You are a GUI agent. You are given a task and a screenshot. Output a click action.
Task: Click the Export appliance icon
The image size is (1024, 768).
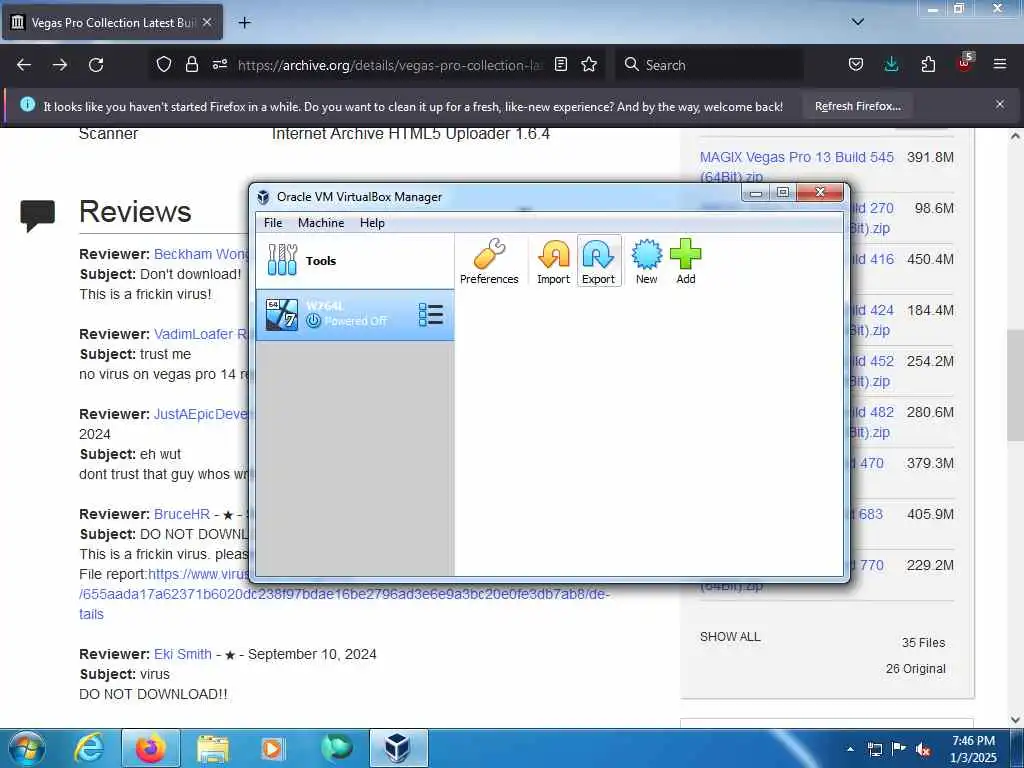[598, 261]
